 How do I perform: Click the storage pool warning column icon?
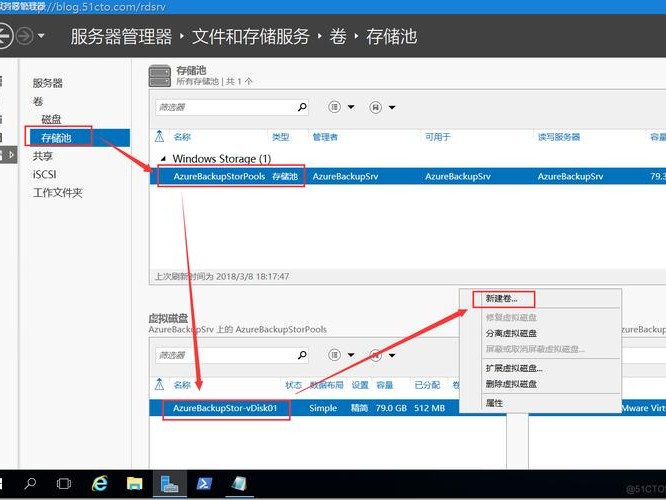pyautogui.click(x=159, y=137)
